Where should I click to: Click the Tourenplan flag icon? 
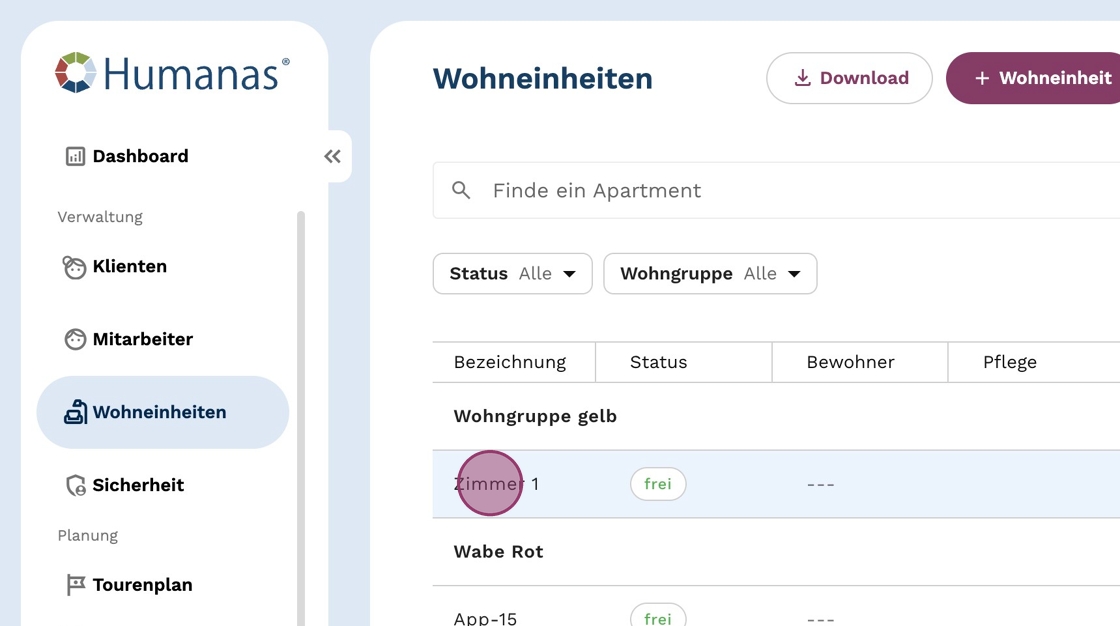[75, 585]
